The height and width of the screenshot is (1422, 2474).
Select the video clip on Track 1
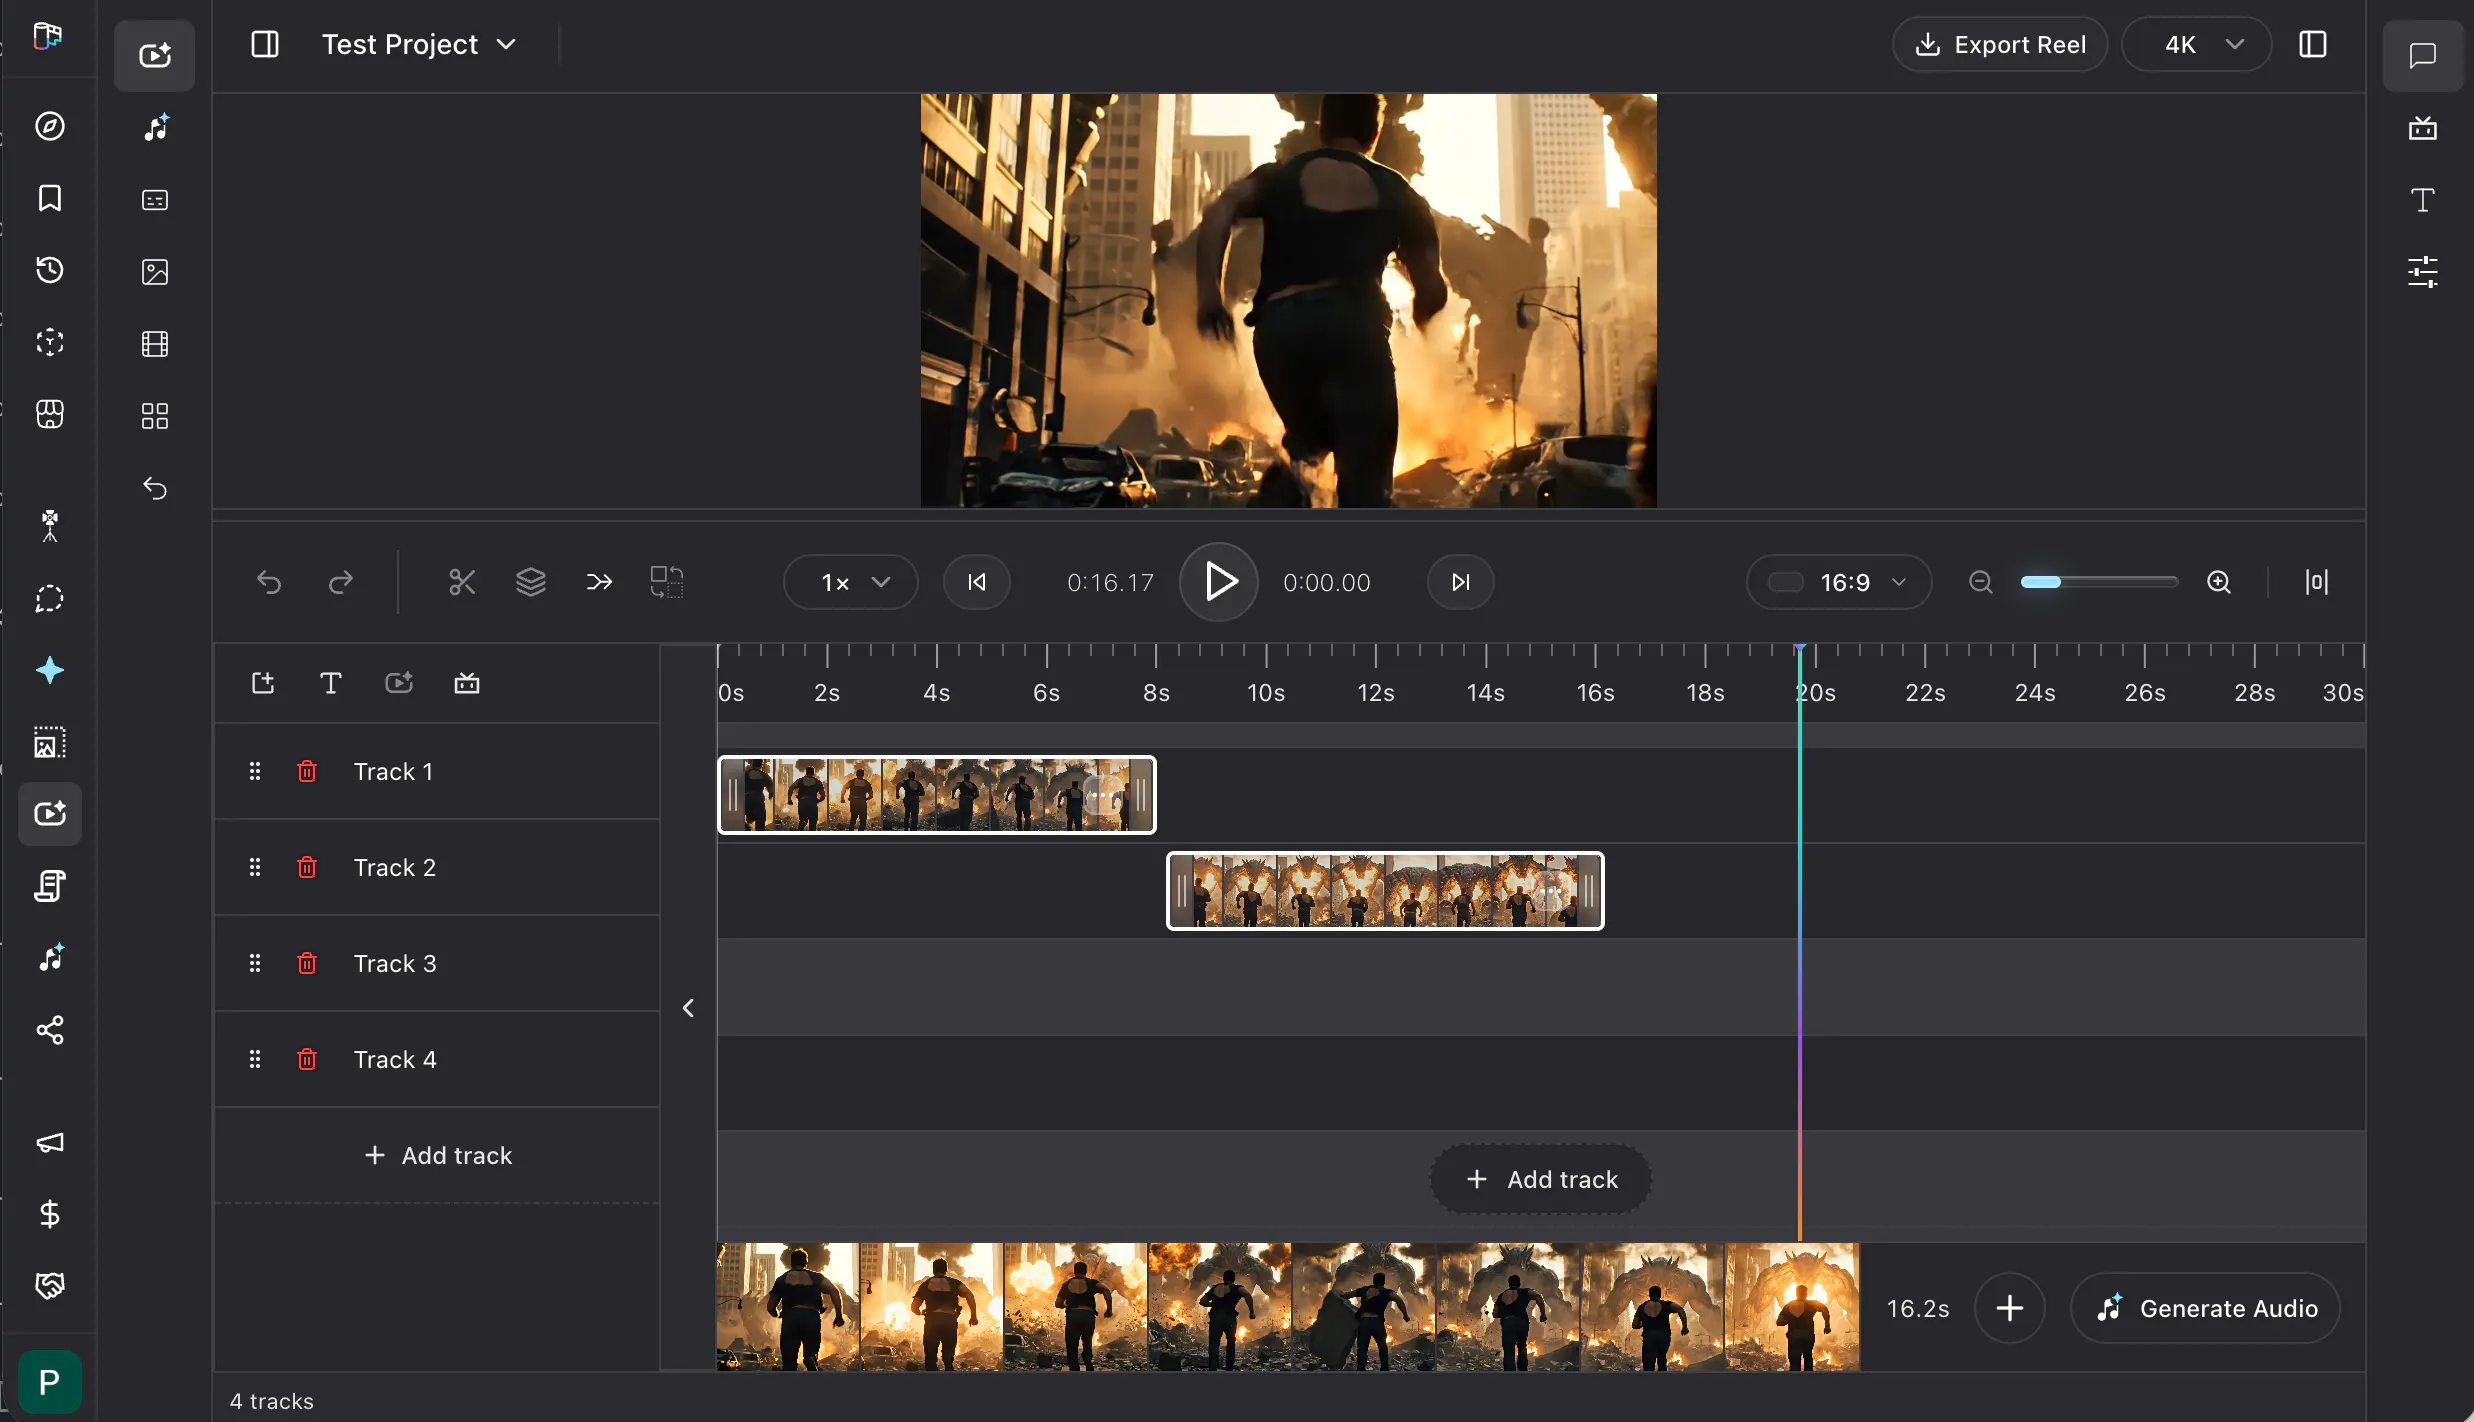click(937, 795)
